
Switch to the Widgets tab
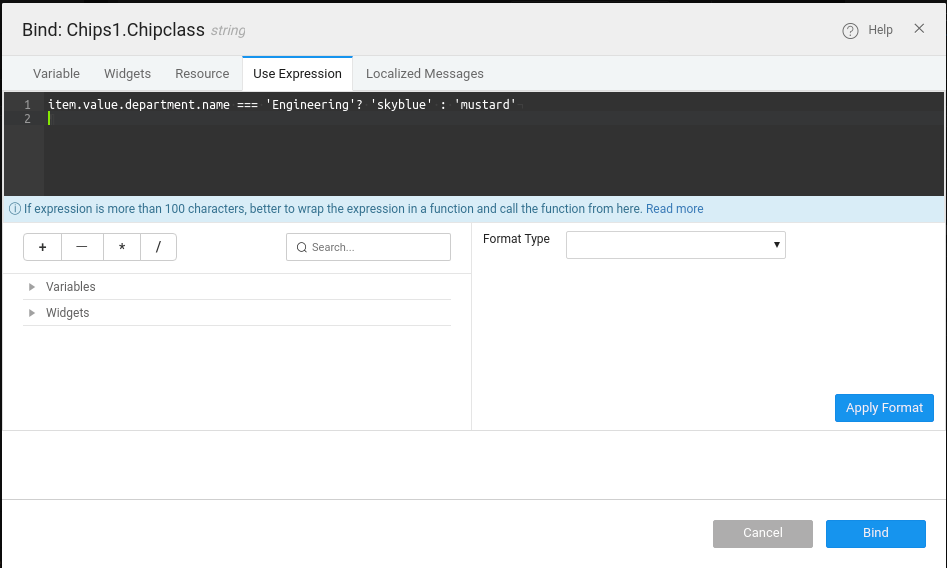tap(127, 74)
